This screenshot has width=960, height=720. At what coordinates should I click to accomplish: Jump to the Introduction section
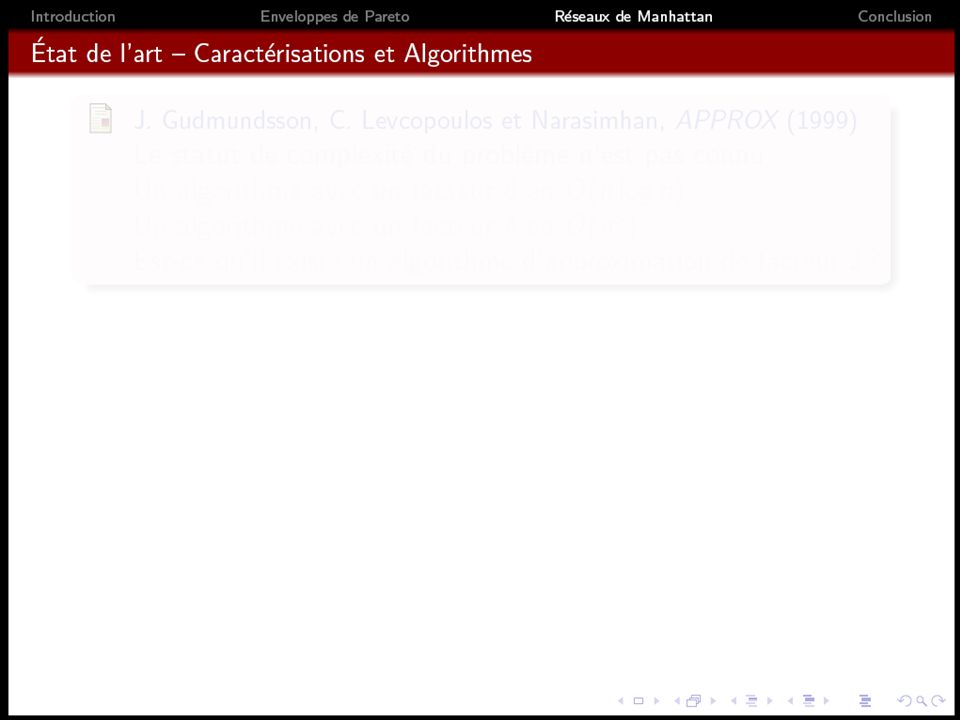[x=73, y=17]
